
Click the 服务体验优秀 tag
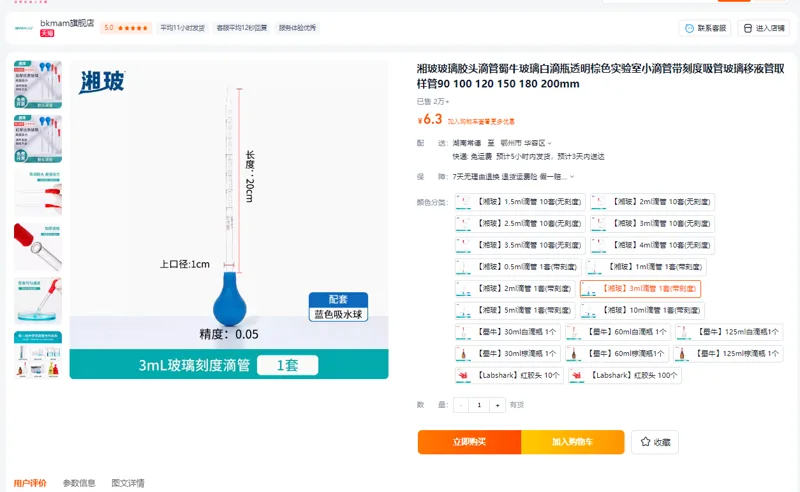[x=297, y=28]
